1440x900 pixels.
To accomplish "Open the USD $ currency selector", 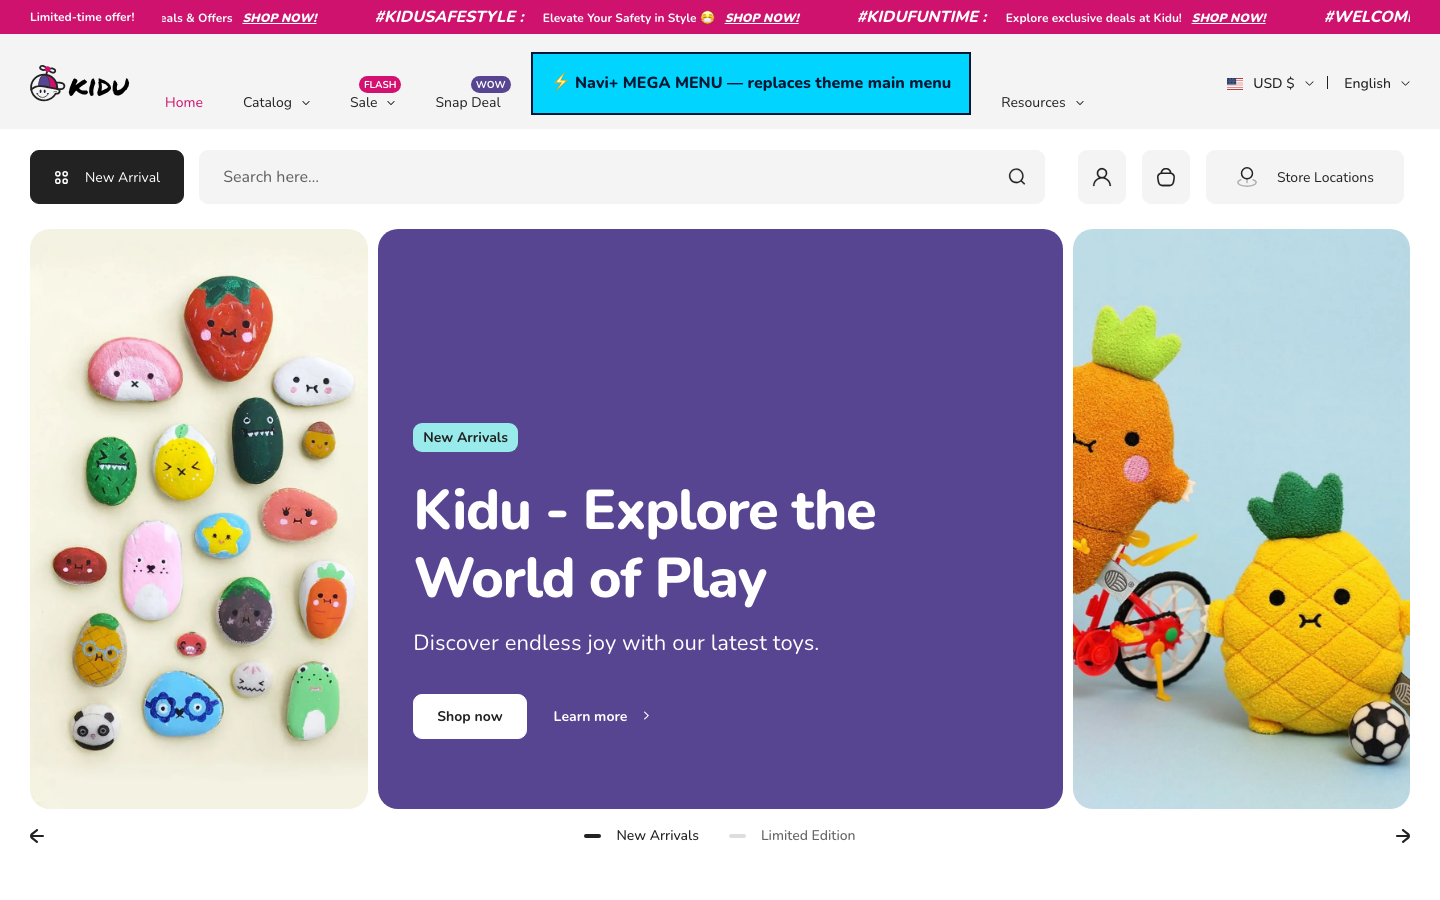I will tap(1271, 83).
